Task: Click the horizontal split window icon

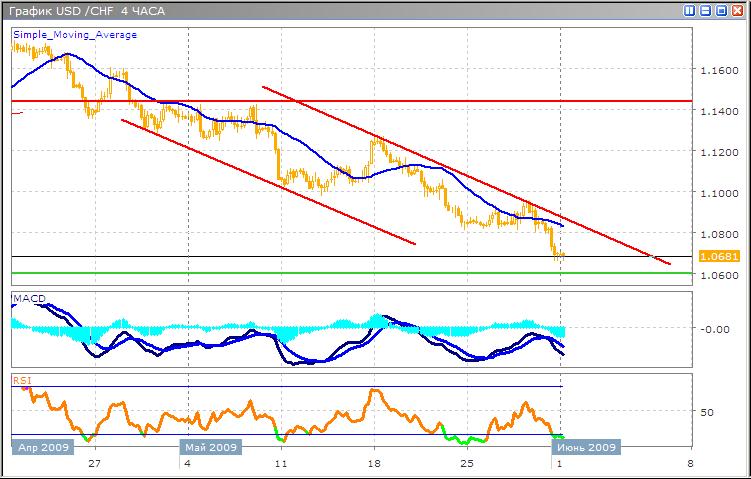Action: pos(705,10)
